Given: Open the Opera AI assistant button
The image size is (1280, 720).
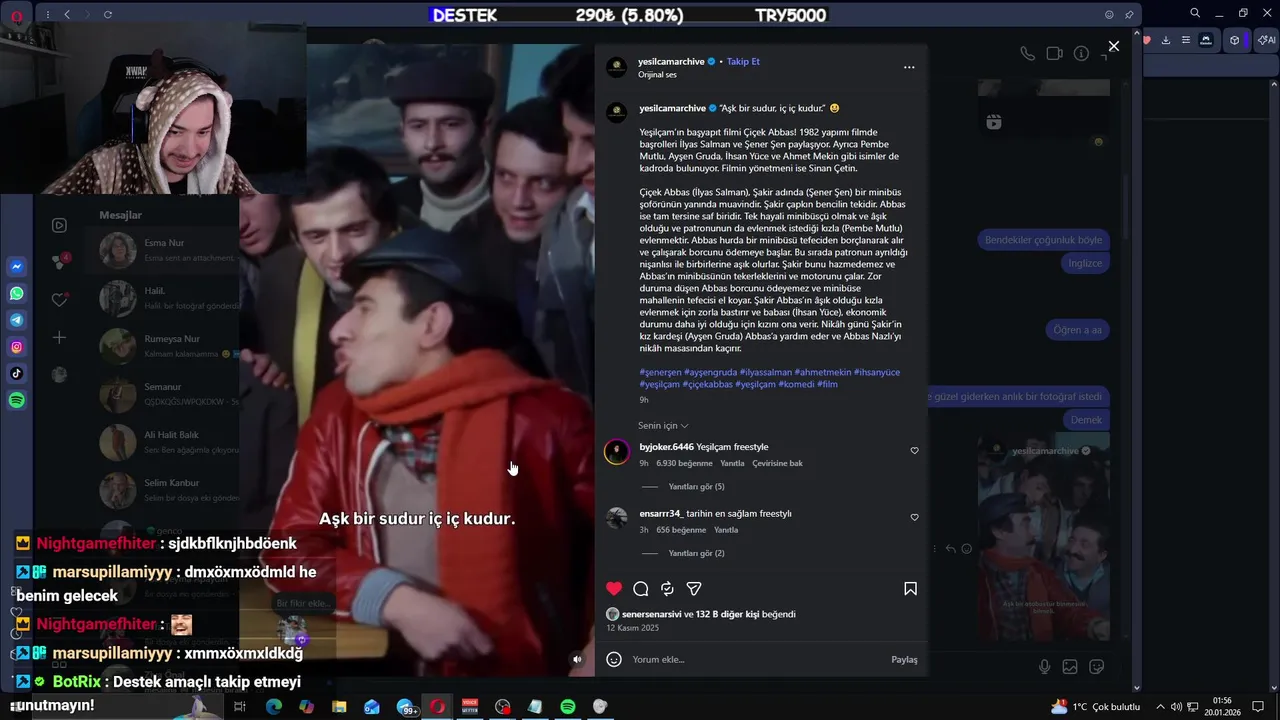Looking at the screenshot, I should click(1267, 40).
